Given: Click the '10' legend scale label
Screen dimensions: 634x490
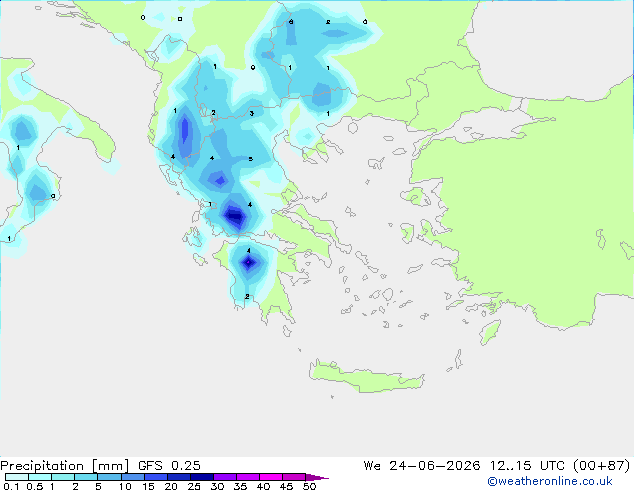Looking at the screenshot, I should pyautogui.click(x=125, y=486).
